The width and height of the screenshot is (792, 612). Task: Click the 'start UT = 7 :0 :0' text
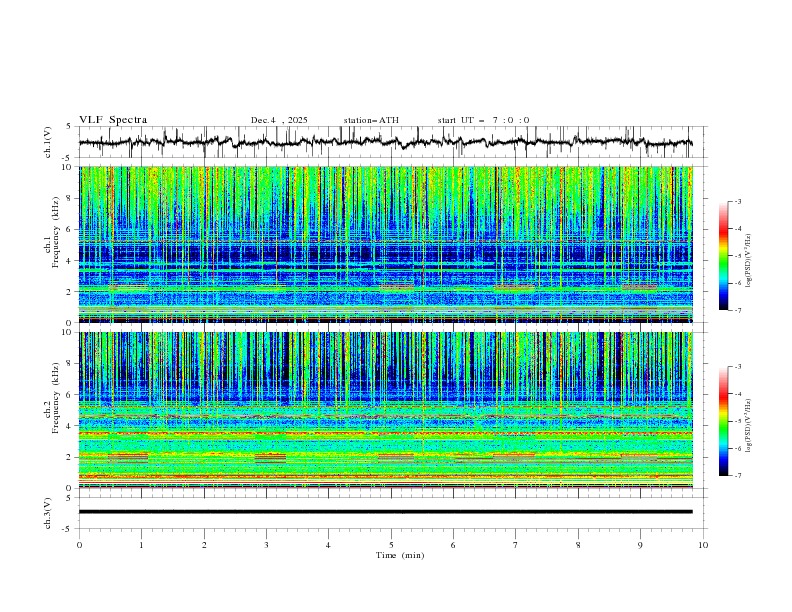483,120
